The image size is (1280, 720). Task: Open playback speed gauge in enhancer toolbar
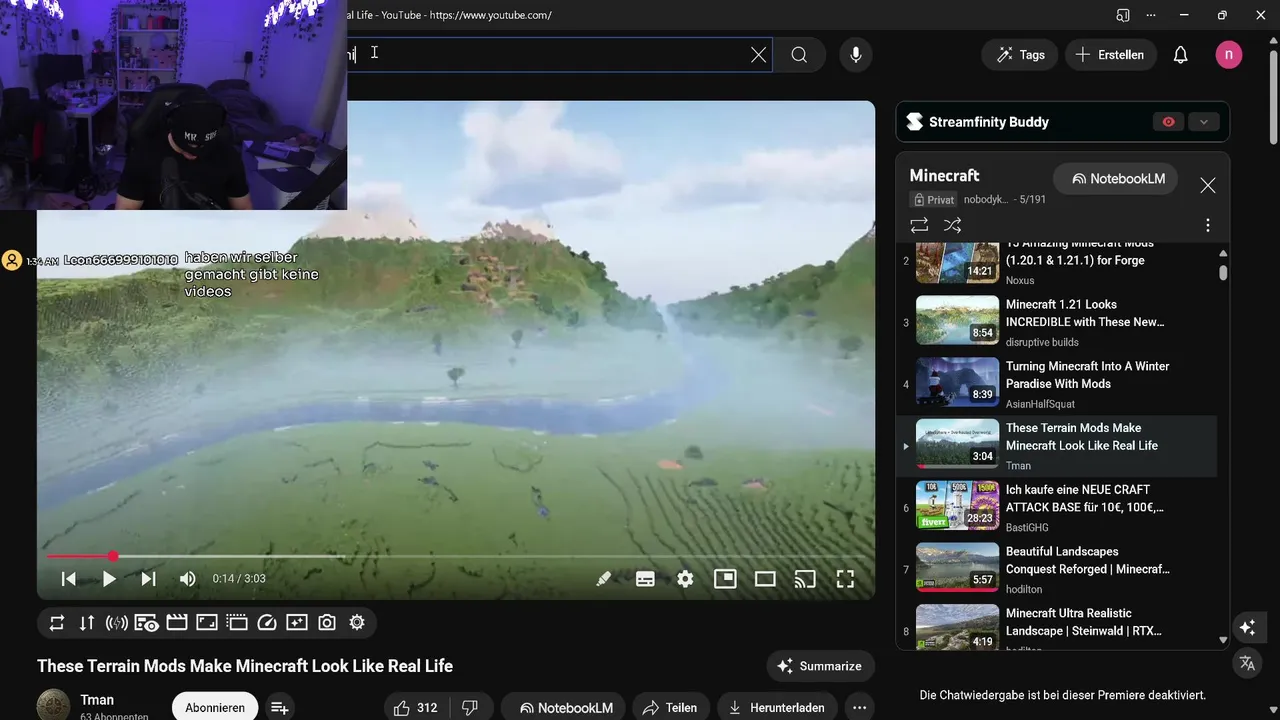point(267,623)
